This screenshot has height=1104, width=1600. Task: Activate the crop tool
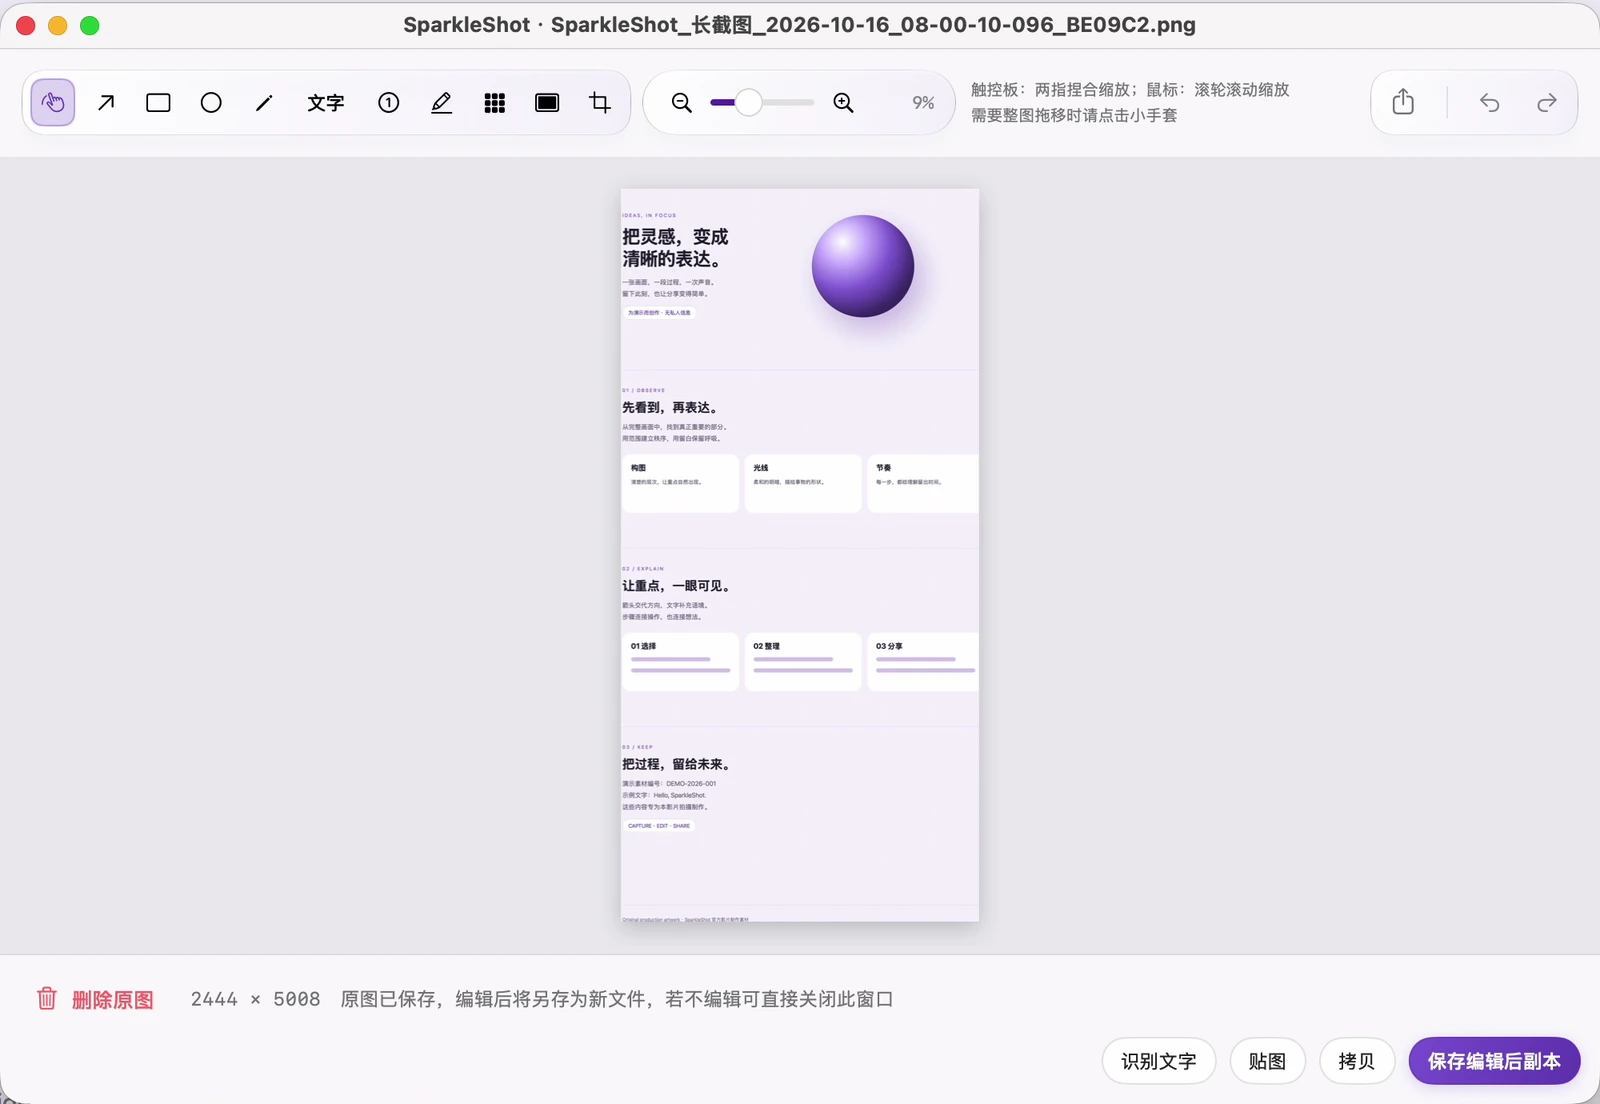click(x=600, y=102)
